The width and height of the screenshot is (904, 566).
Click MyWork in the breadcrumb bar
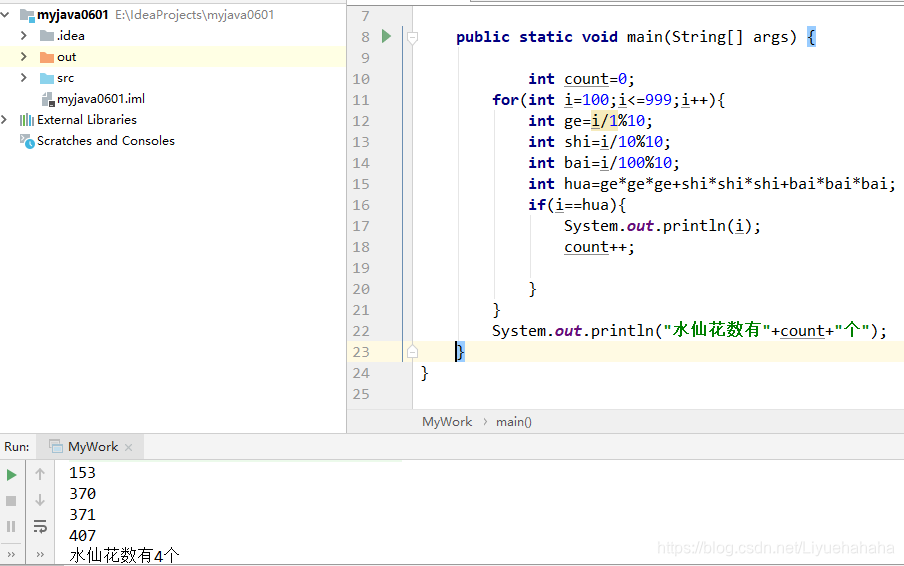447,422
